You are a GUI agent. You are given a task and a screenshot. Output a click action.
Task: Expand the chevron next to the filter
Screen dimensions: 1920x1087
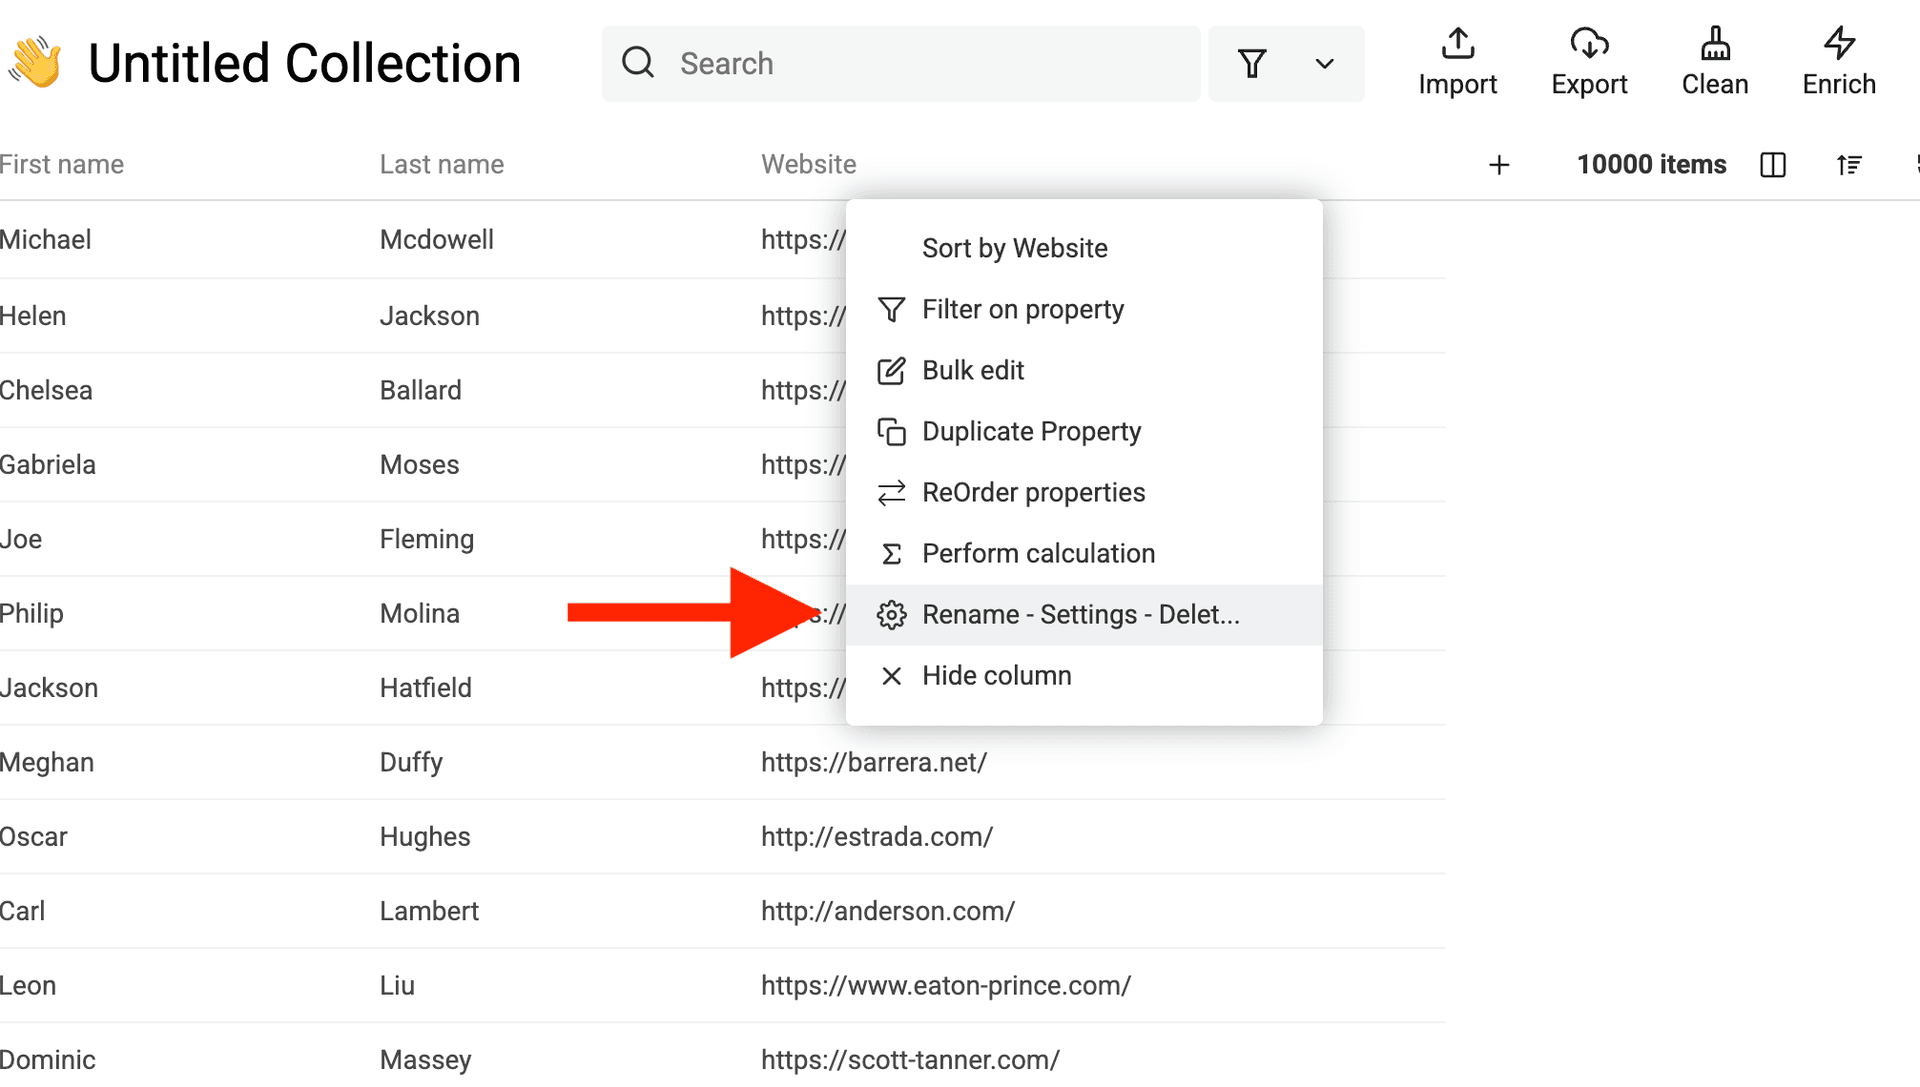(x=1324, y=63)
